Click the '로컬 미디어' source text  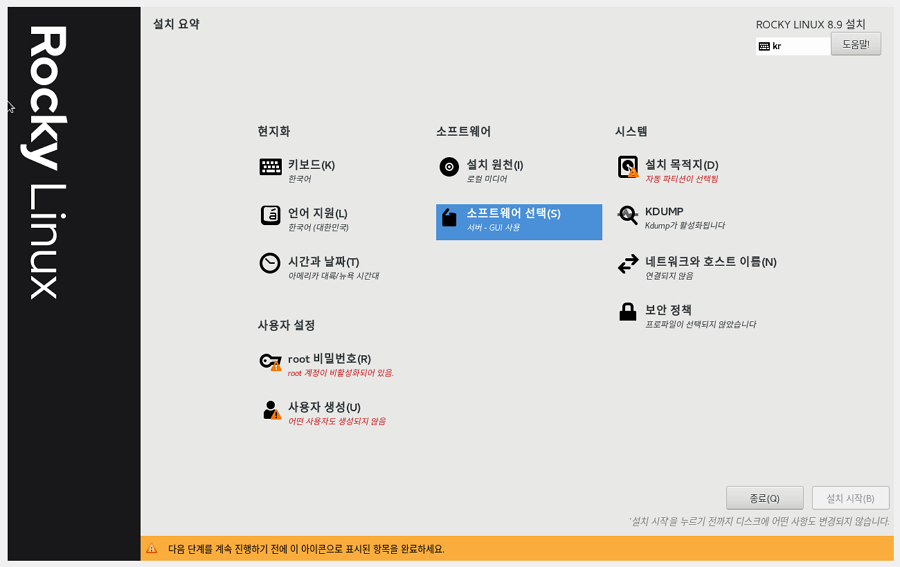click(487, 179)
